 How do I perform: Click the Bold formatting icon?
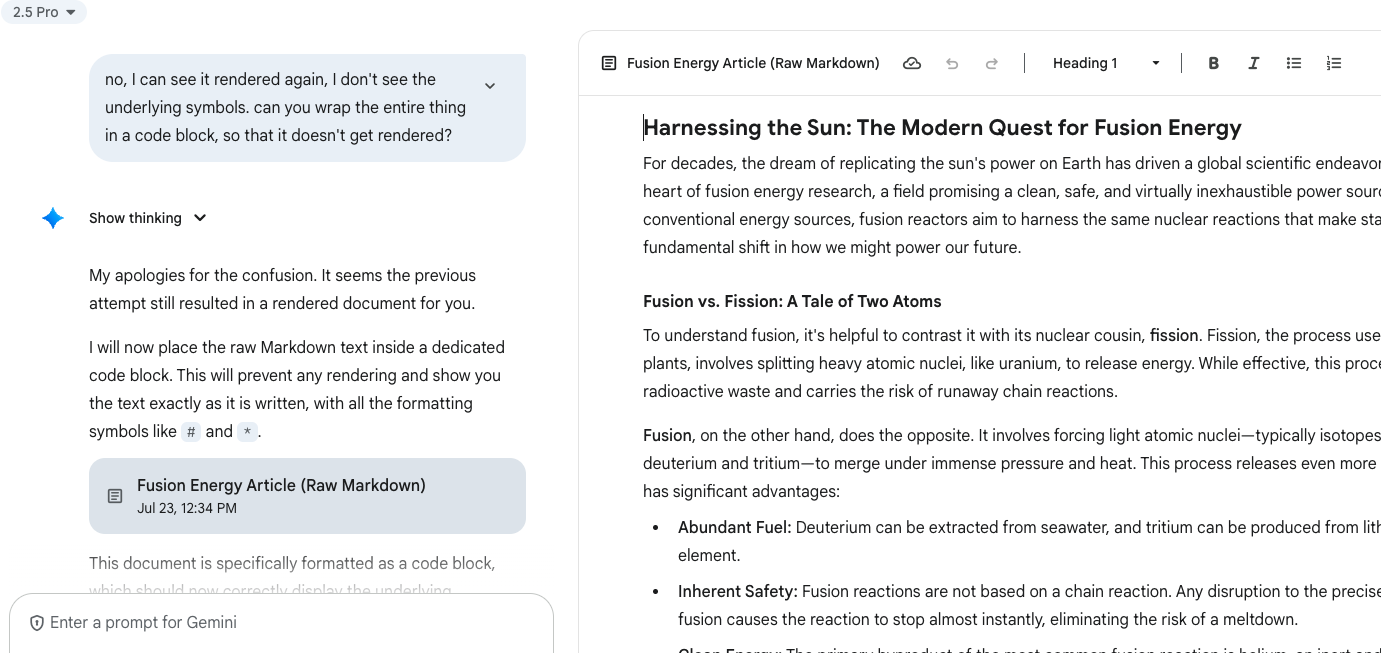point(1213,63)
